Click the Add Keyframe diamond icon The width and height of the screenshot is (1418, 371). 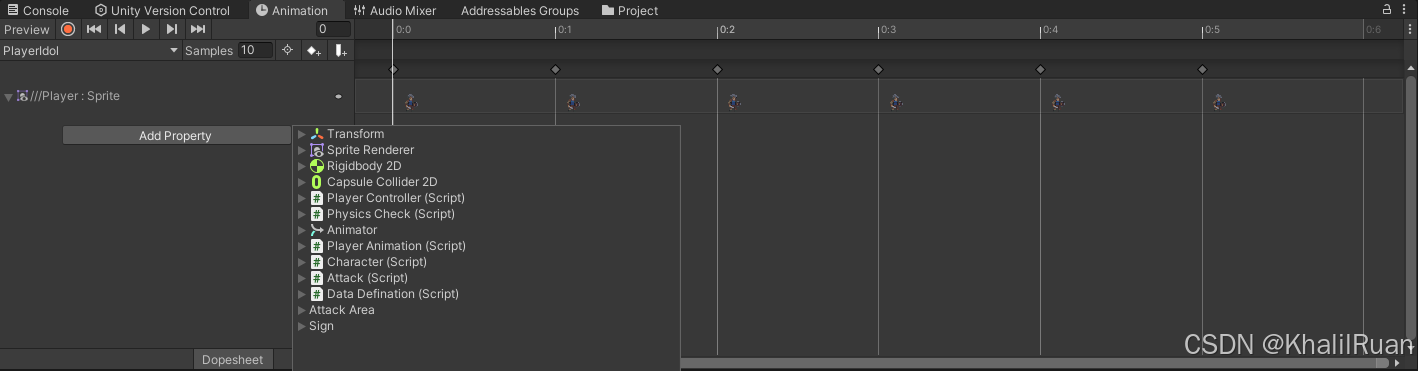pos(314,50)
